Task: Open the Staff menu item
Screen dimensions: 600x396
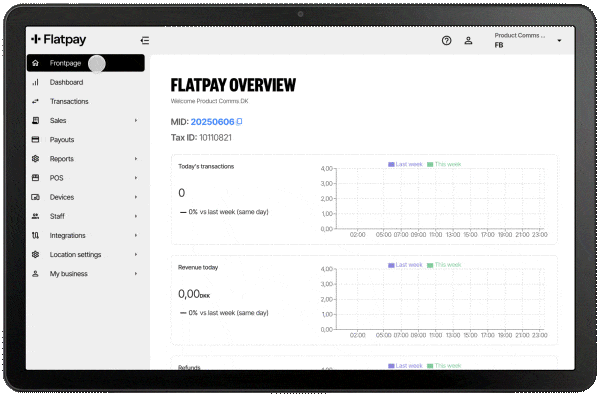Action: [86, 216]
